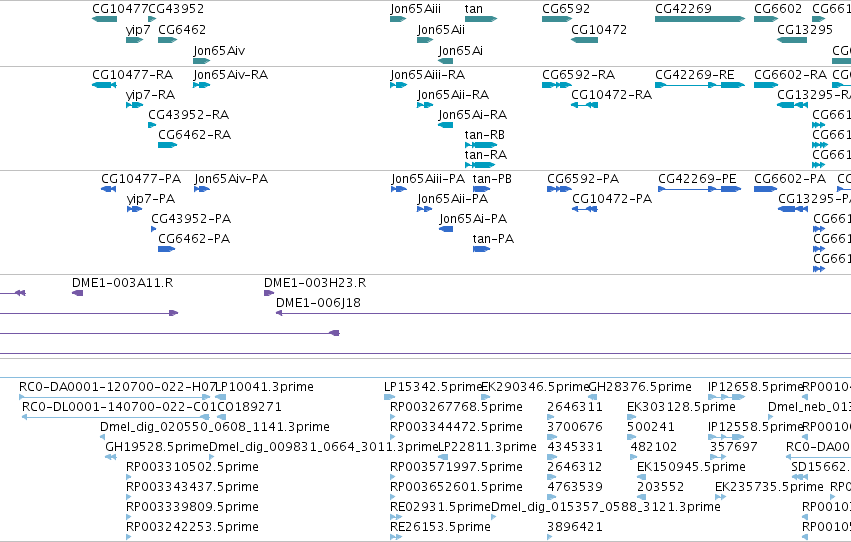The image size is (851, 542).
Task: Select the EK290346.5prime EST
Action: click(485, 397)
